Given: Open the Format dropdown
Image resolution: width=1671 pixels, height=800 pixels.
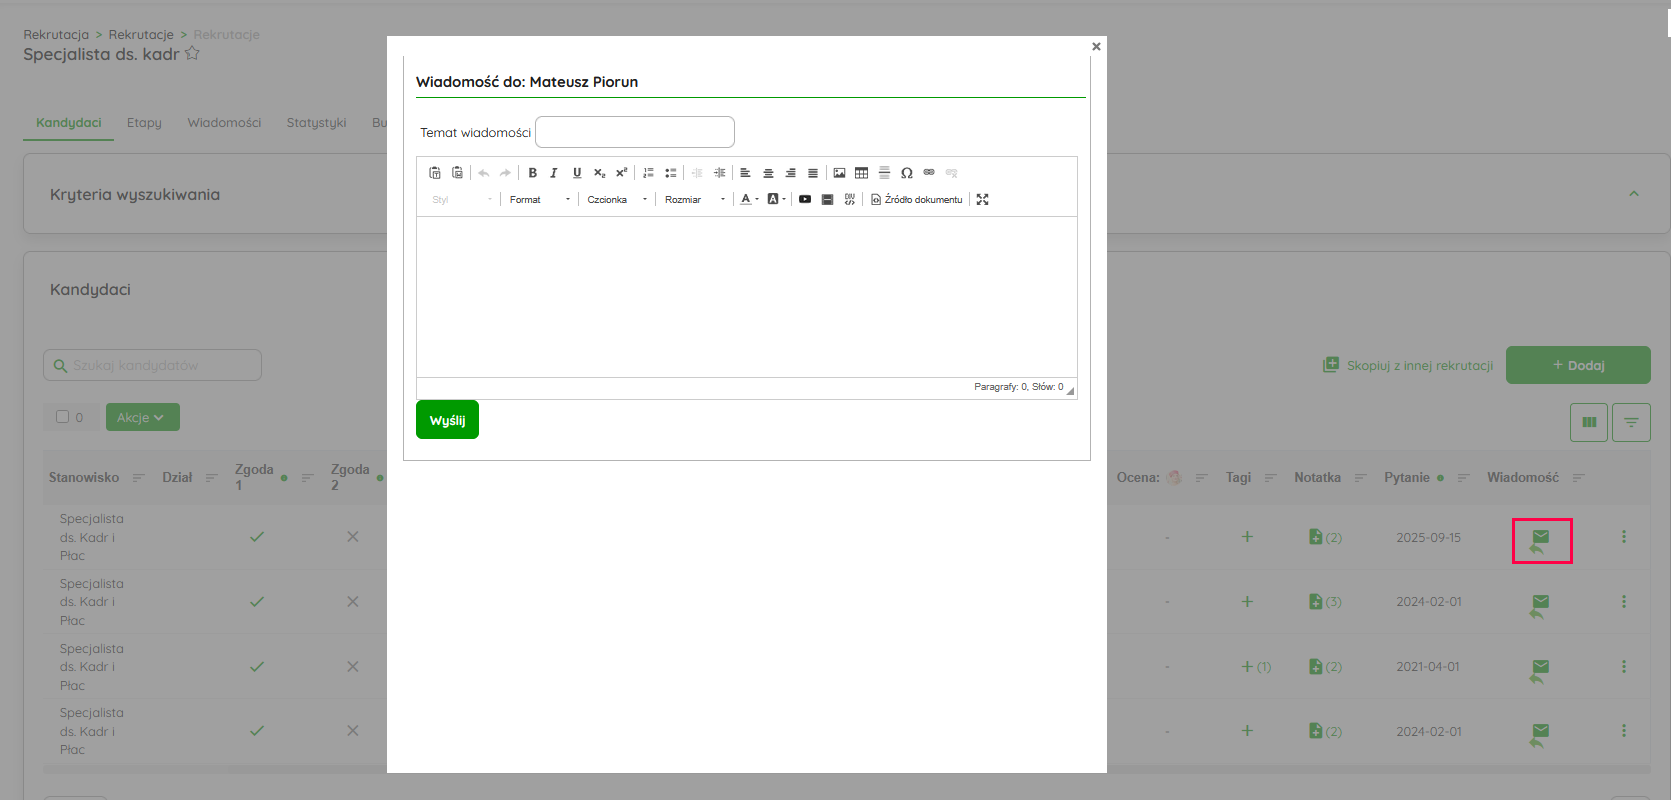Looking at the screenshot, I should pyautogui.click(x=539, y=200).
